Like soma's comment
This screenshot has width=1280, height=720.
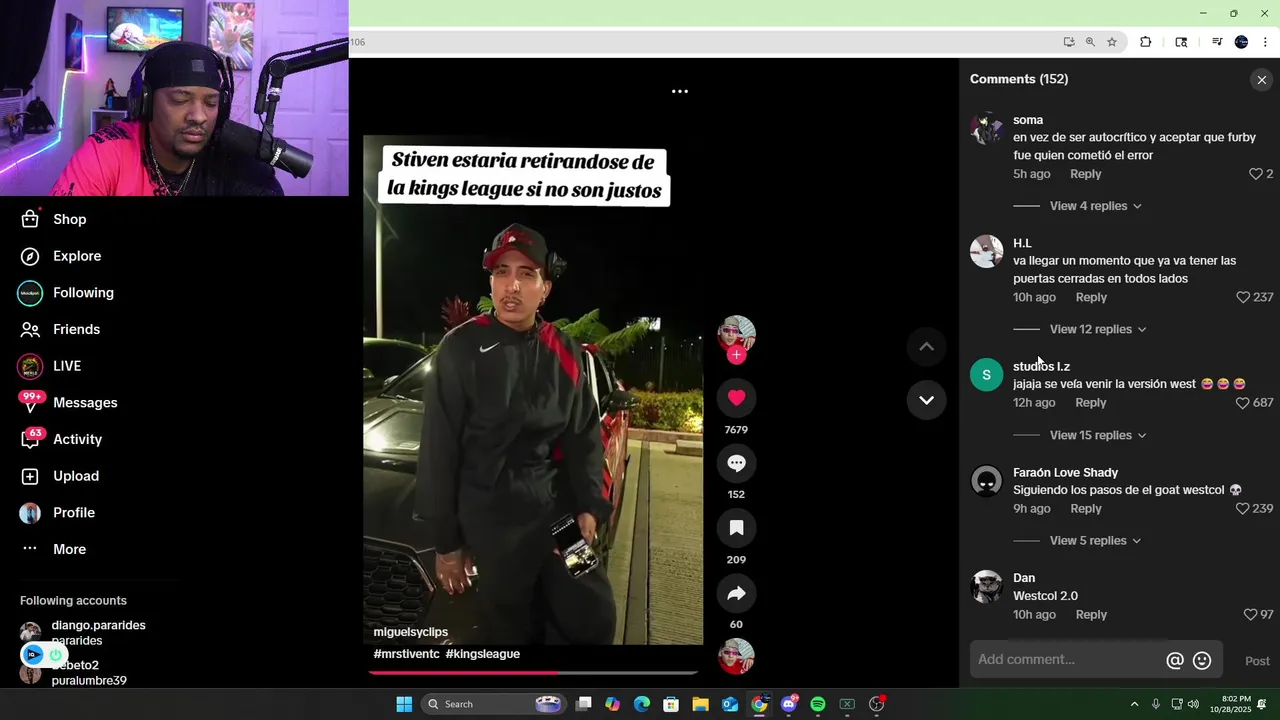click(x=1256, y=174)
